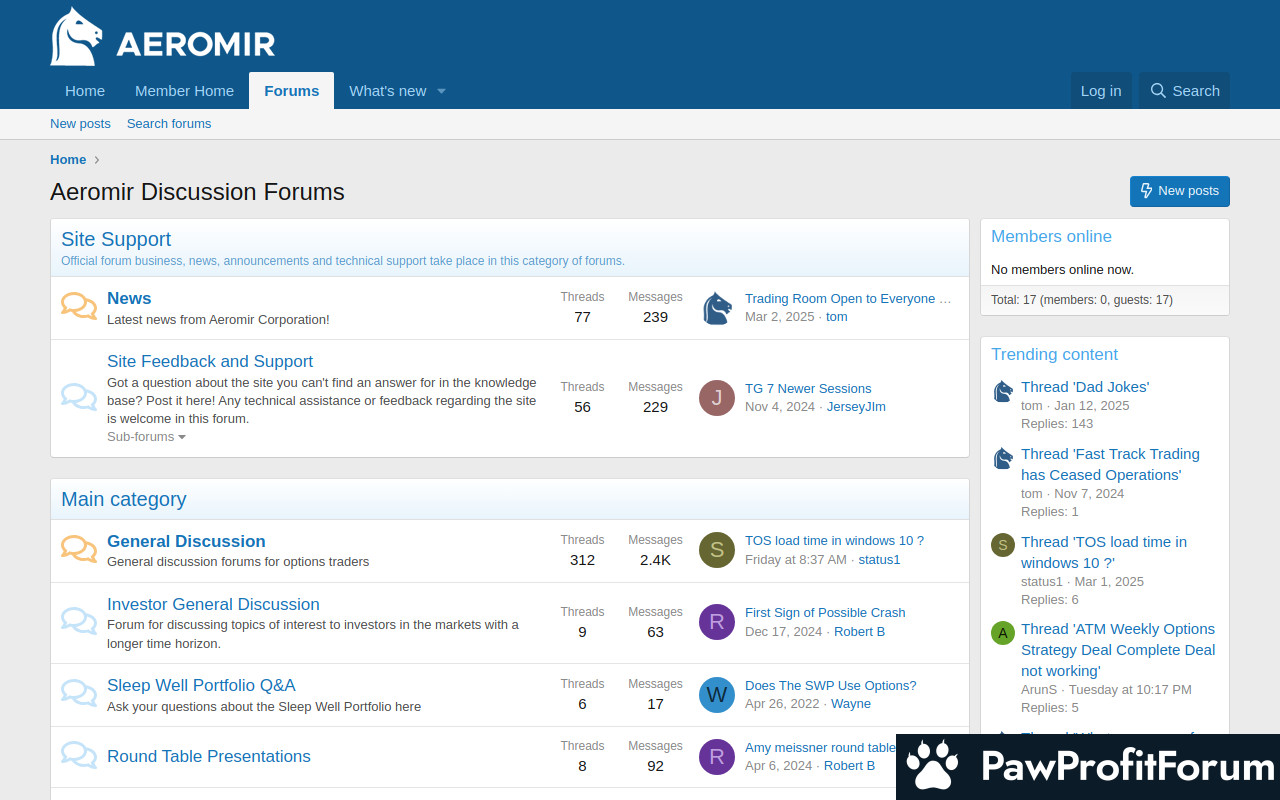Open General Discussion forum title
Screen dimensions: 1280x800
click(186, 541)
